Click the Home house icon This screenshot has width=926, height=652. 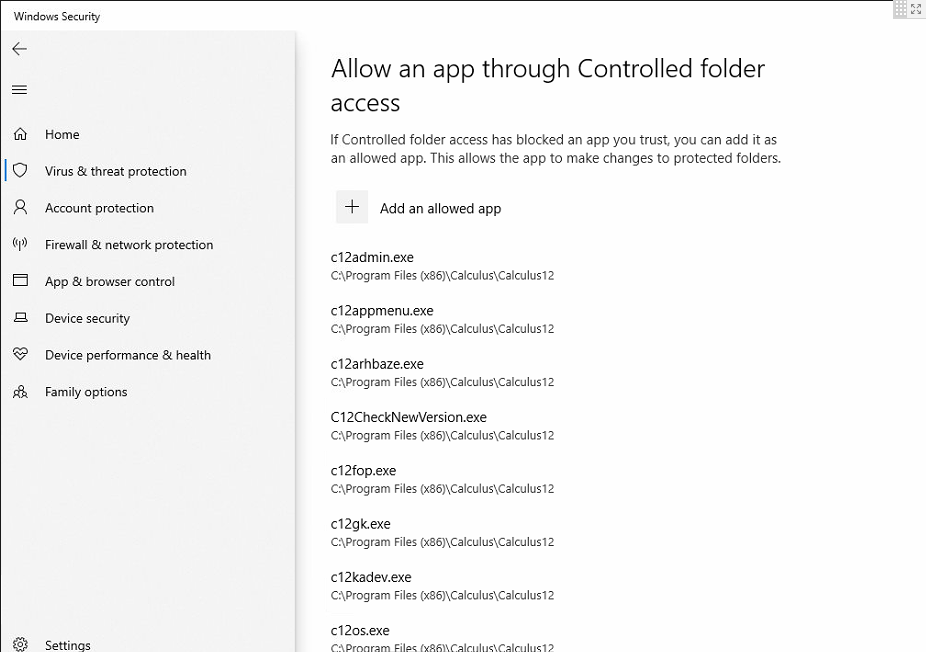pyautogui.click(x=20, y=134)
